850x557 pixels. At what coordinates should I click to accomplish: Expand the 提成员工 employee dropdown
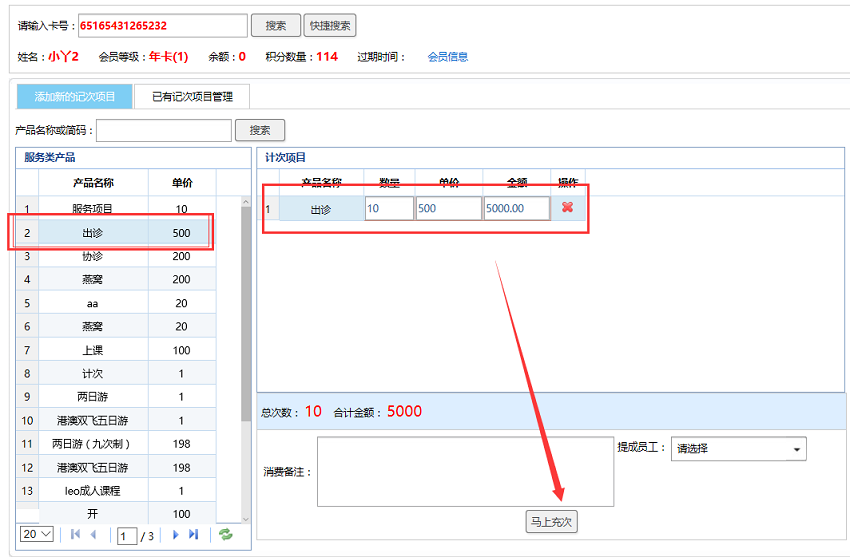pyautogui.click(x=739, y=449)
